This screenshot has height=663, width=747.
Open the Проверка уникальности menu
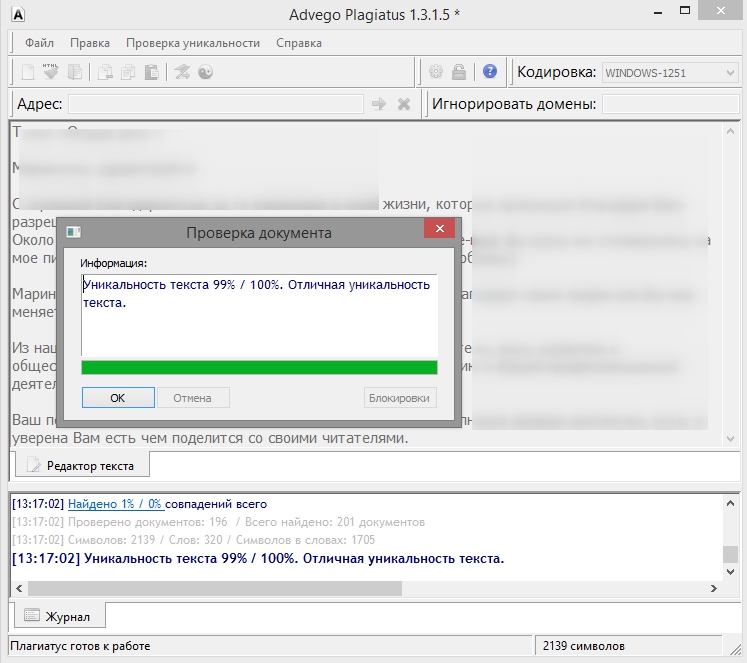click(x=193, y=43)
